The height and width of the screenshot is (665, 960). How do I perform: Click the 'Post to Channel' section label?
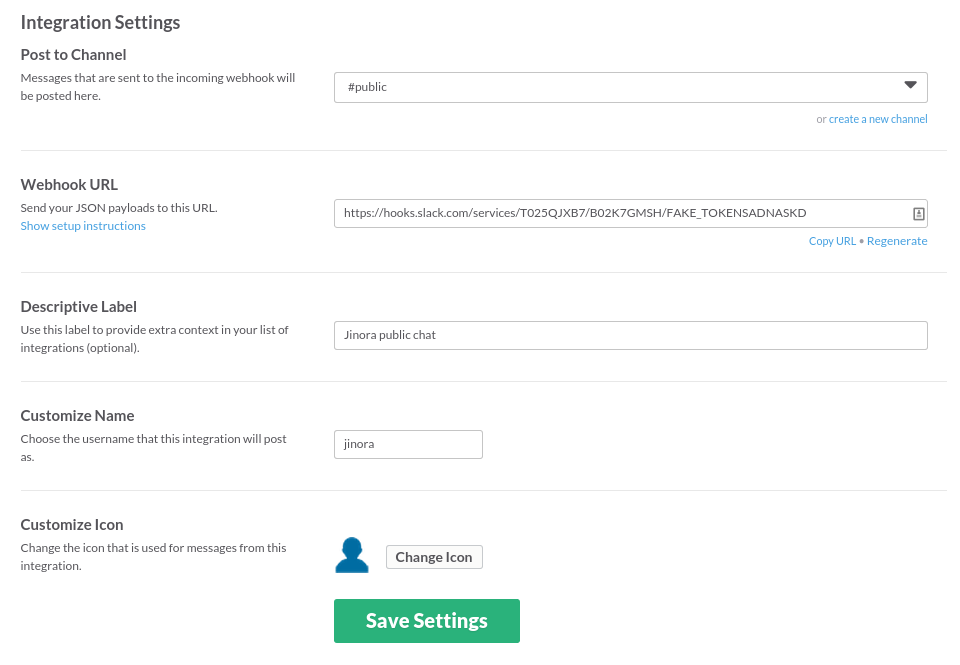(x=73, y=54)
